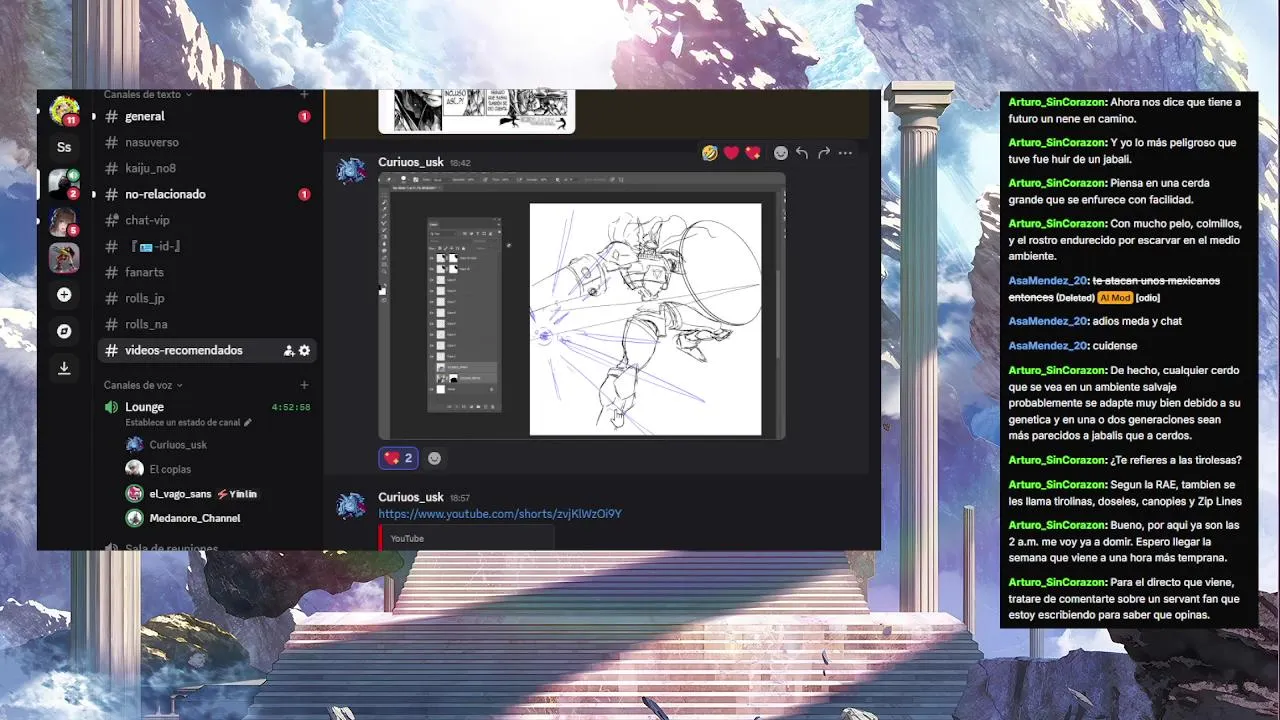Open the message more options ellipsis
1280x720 pixels.
click(x=845, y=153)
